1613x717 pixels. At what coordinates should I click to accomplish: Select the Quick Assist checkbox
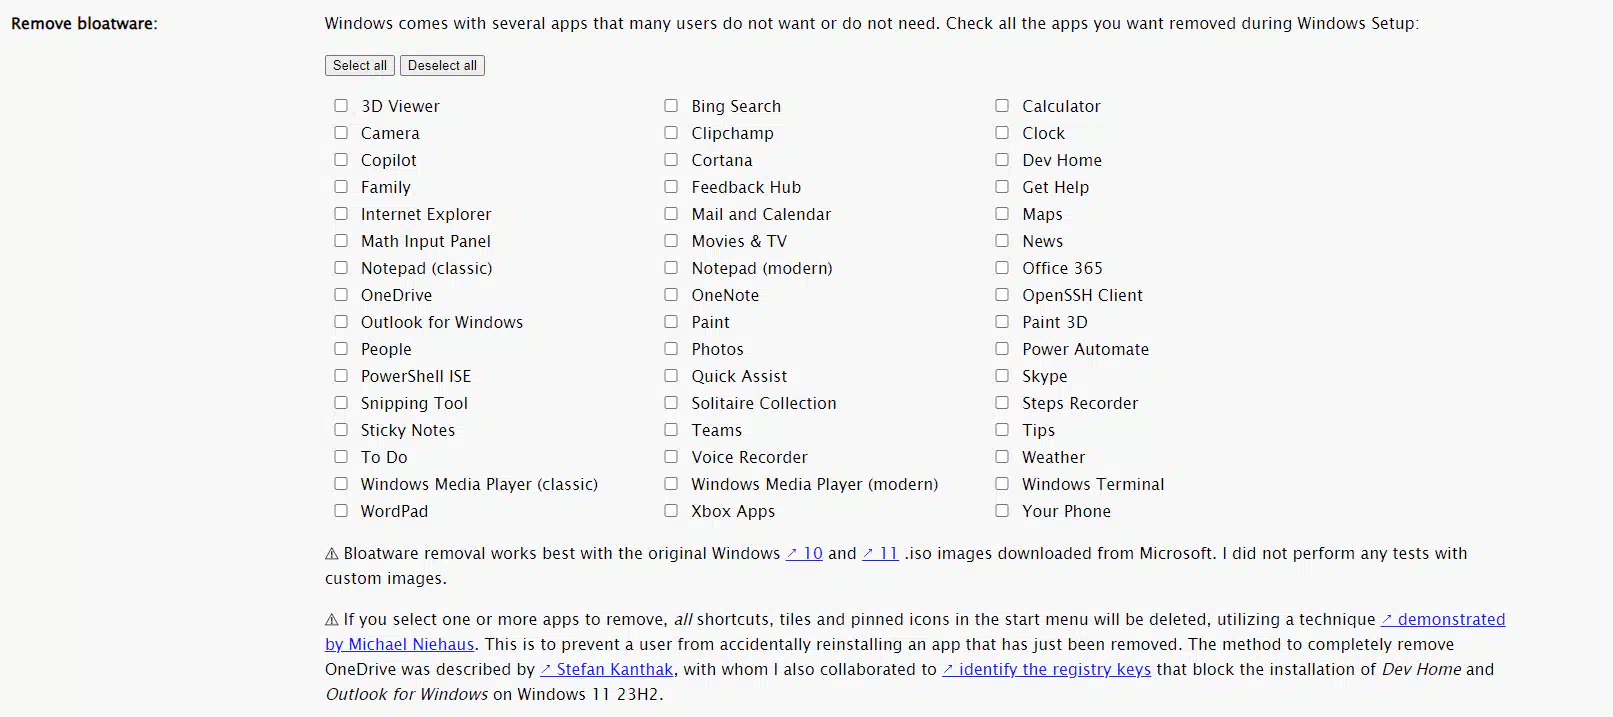tap(671, 375)
